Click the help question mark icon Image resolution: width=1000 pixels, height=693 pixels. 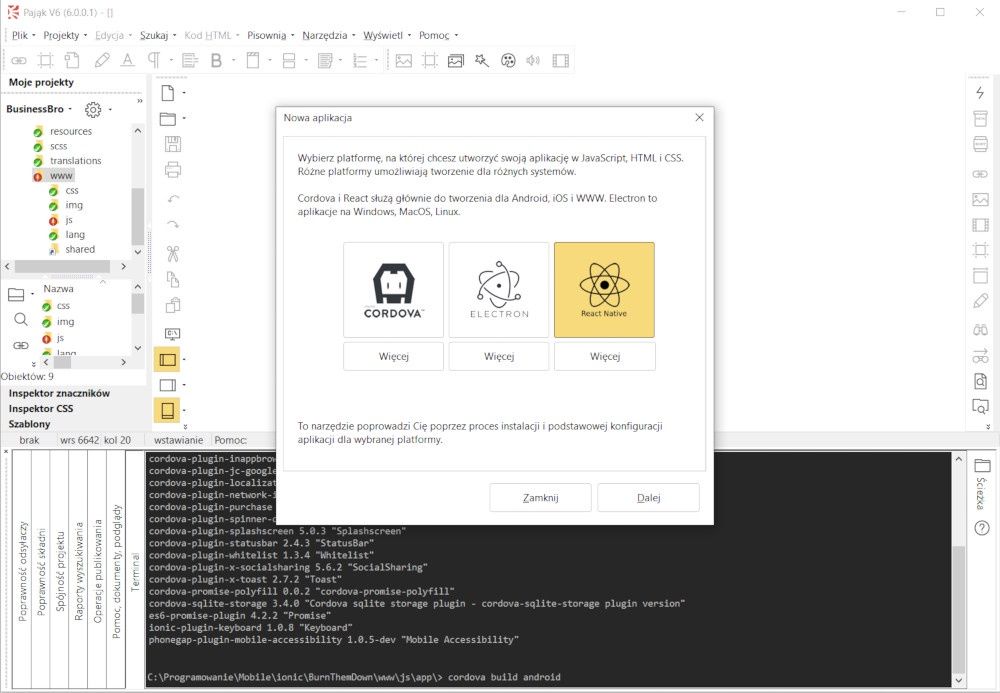982,528
